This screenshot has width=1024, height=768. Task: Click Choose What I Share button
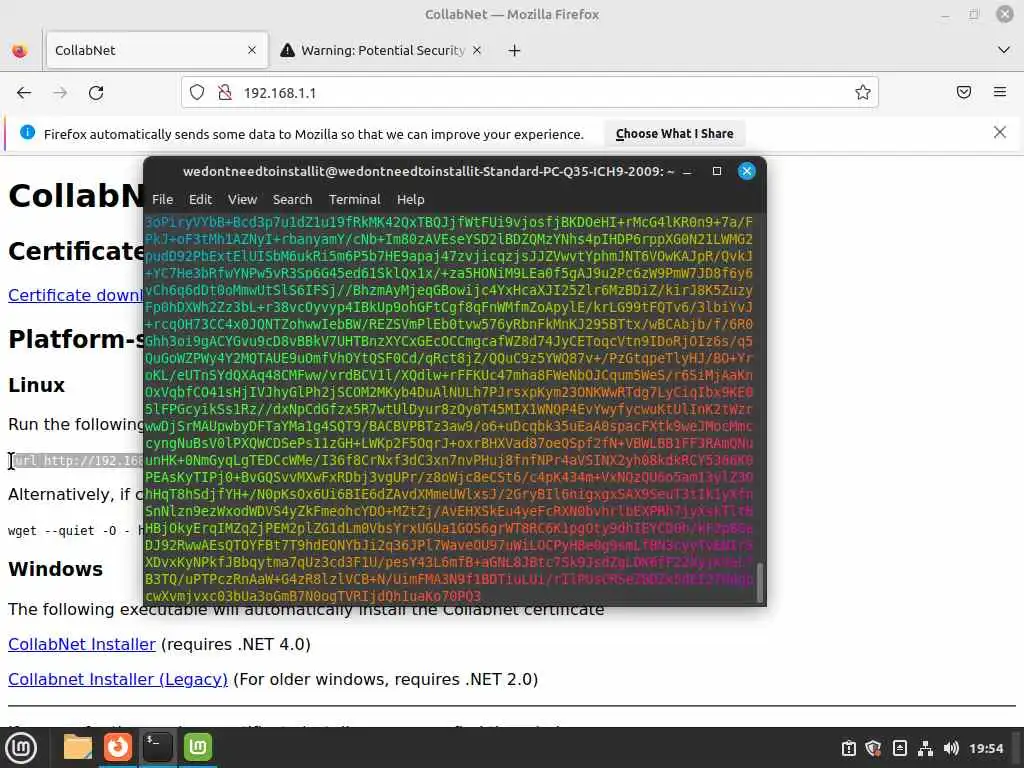click(675, 134)
